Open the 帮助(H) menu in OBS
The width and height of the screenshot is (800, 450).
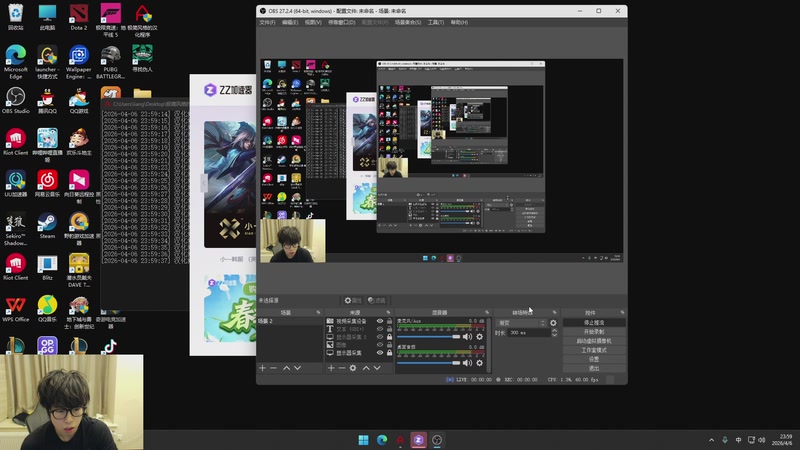(459, 22)
